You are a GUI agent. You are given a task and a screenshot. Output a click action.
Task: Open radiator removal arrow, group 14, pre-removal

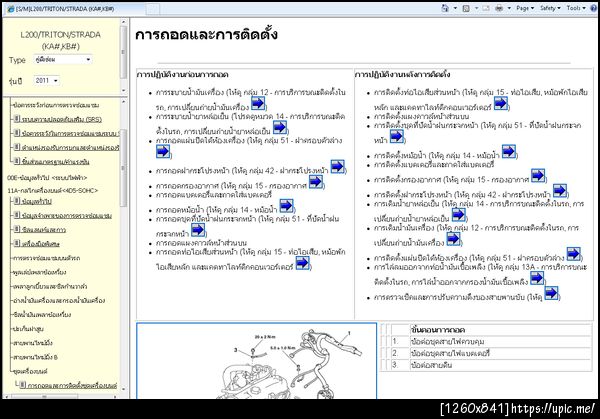(286, 206)
